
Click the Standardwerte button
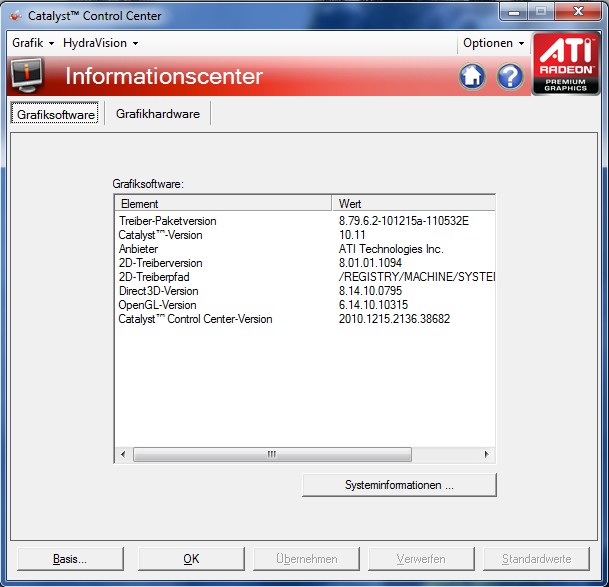coord(536,559)
